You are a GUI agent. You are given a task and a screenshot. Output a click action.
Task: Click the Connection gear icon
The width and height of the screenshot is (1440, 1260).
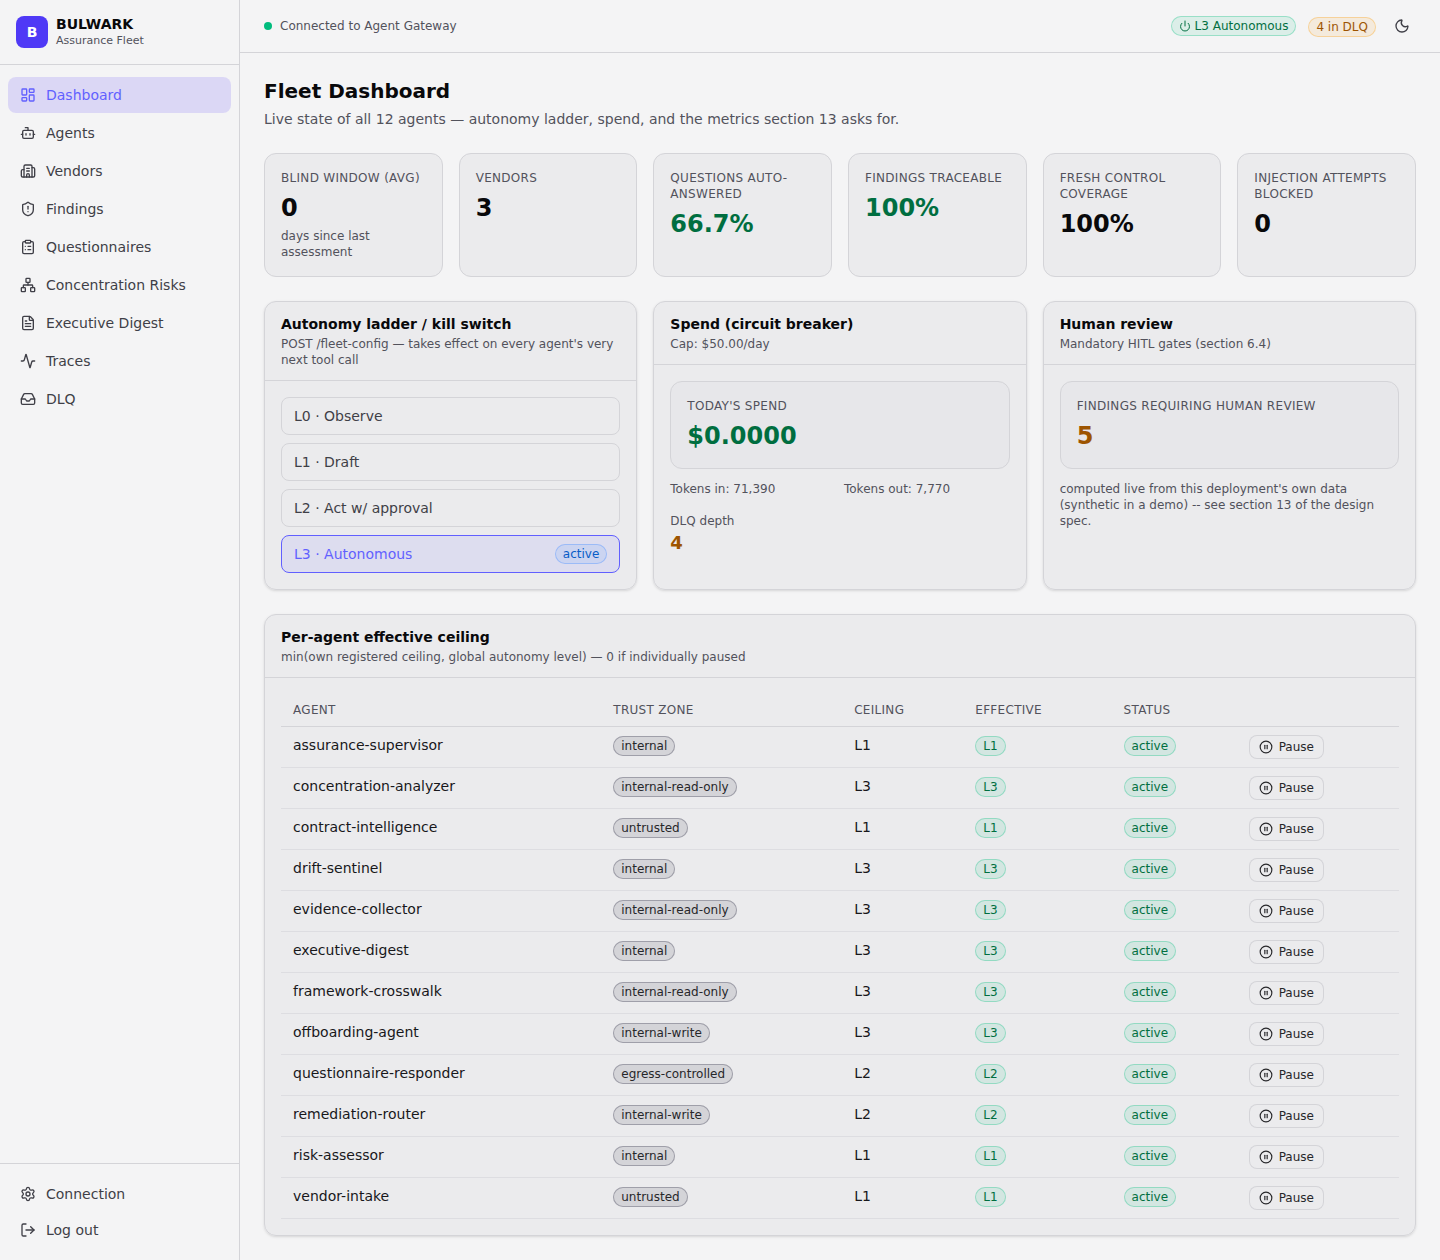pyautogui.click(x=28, y=1194)
